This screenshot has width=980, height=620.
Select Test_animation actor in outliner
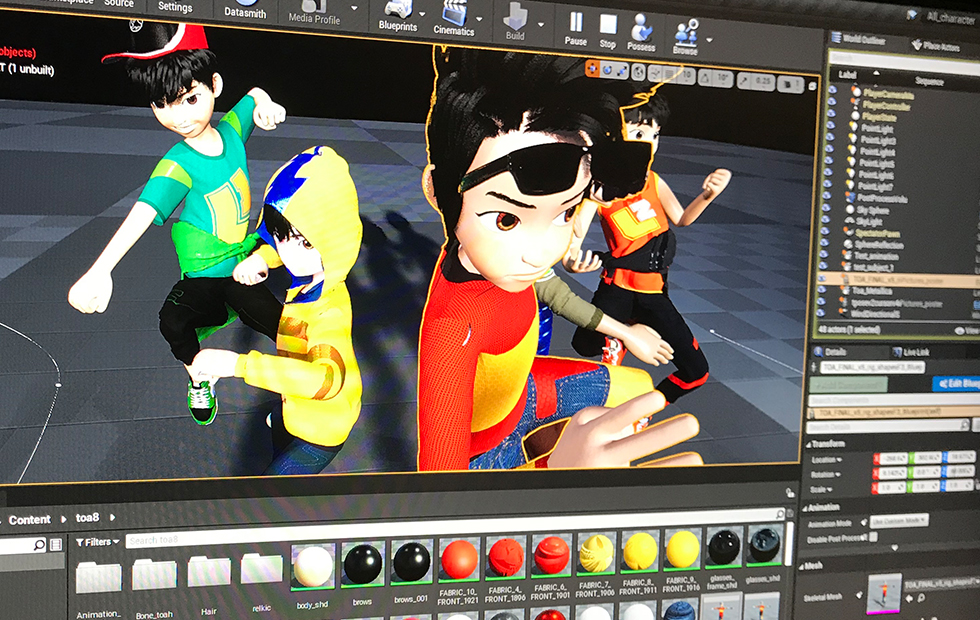[x=876, y=256]
